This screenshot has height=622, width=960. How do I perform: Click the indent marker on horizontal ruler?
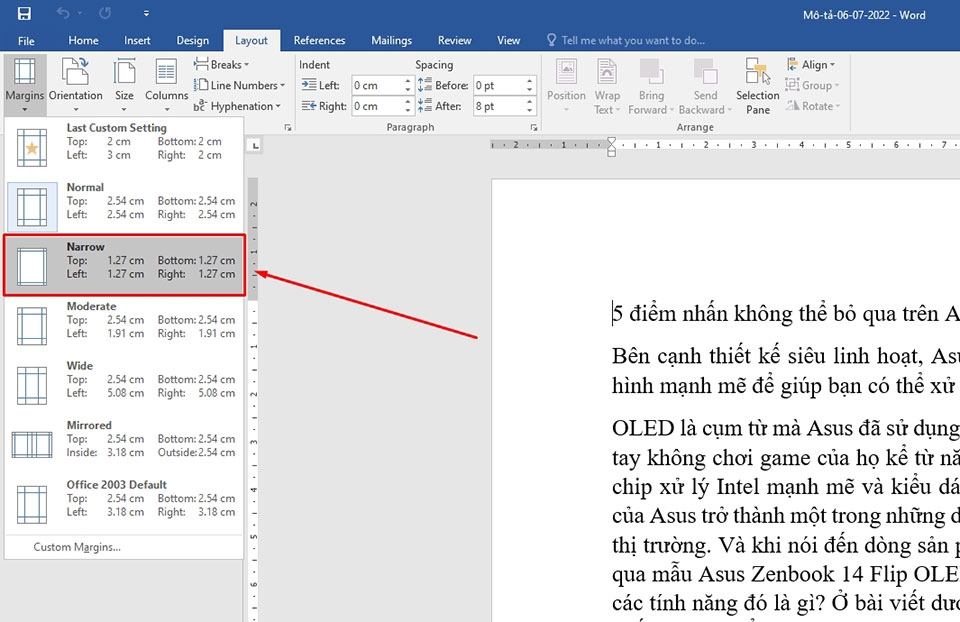(x=611, y=147)
